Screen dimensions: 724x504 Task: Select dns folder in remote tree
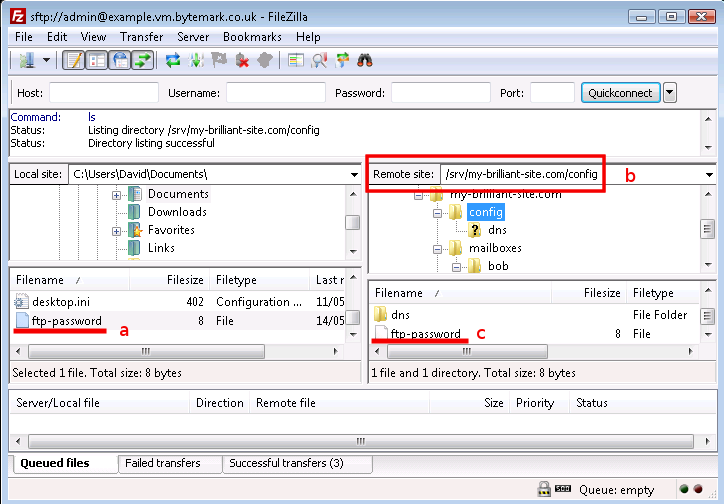tap(497, 230)
